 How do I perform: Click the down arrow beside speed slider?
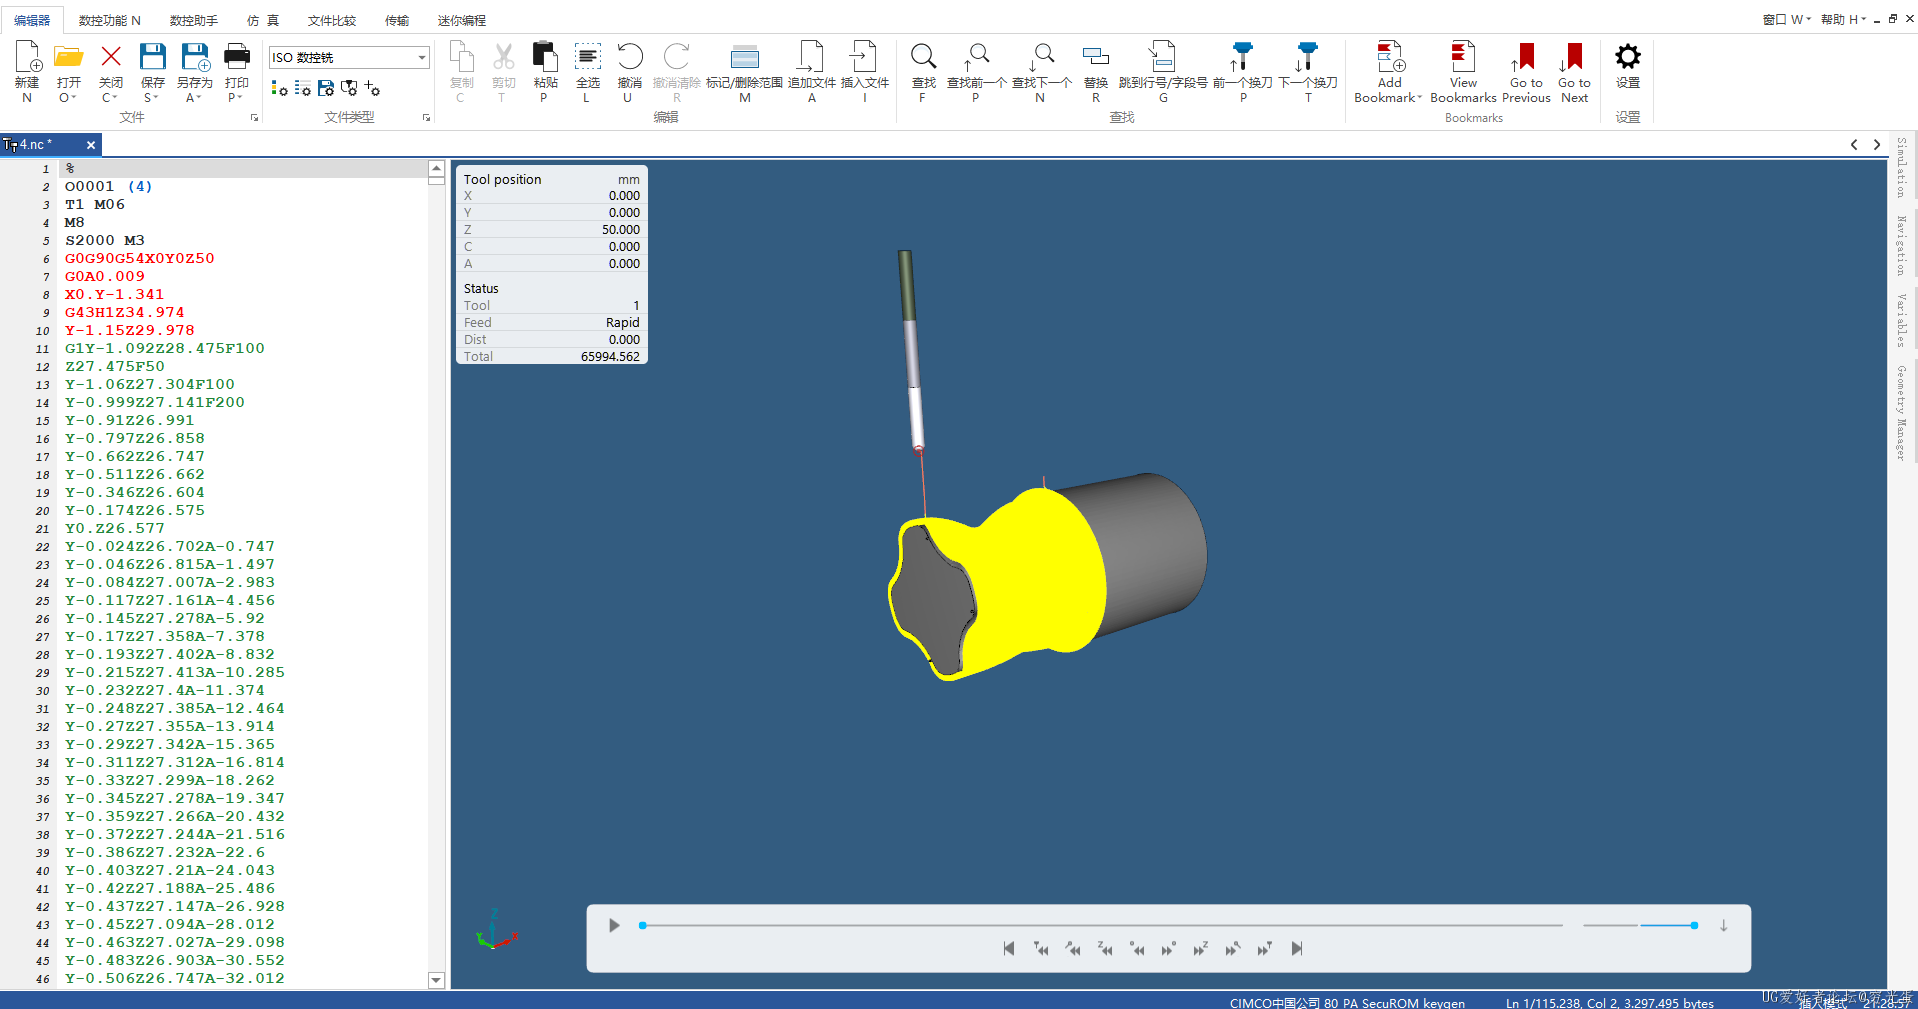[x=1724, y=925]
